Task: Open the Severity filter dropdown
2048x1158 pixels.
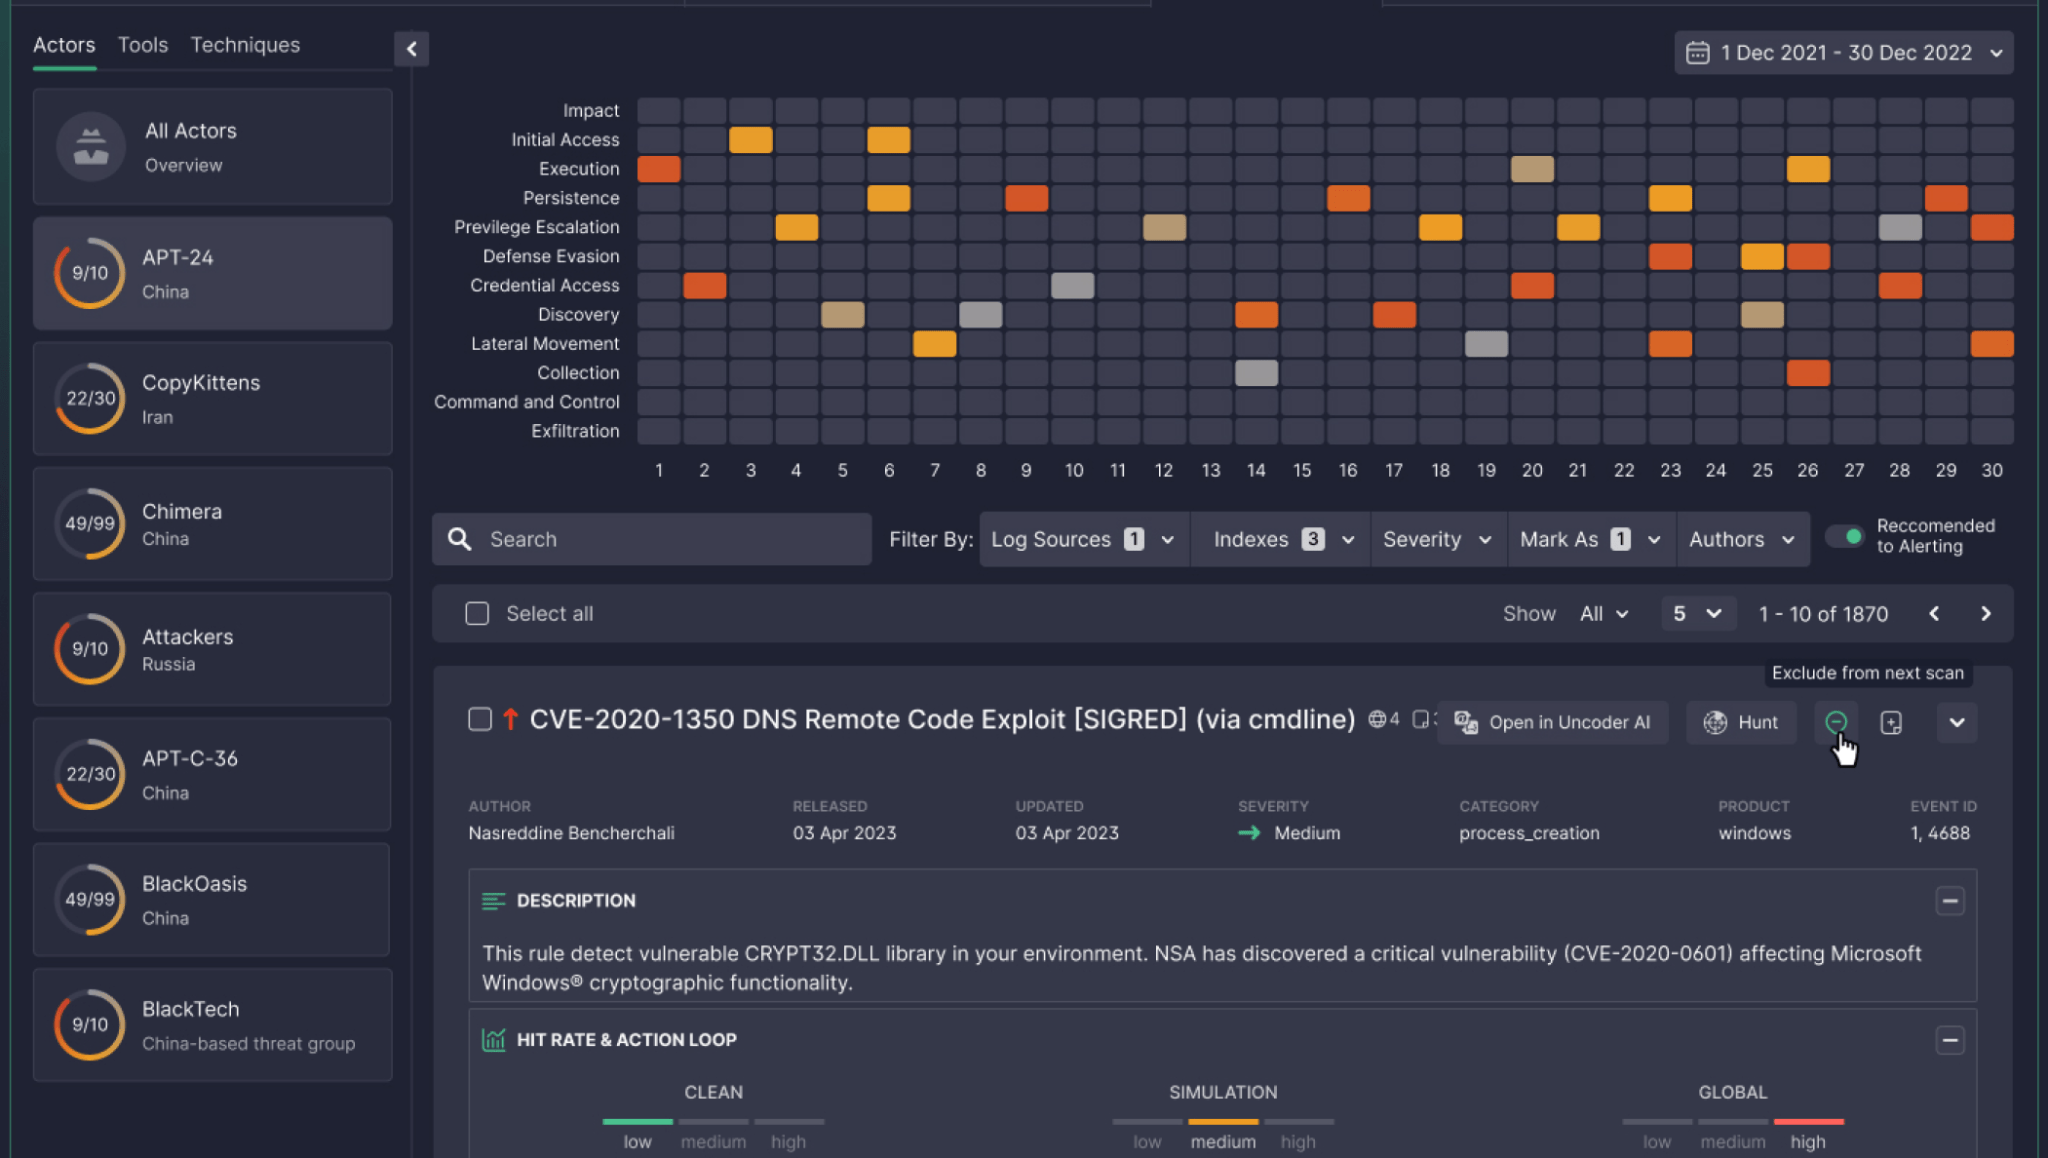Action: click(1437, 539)
